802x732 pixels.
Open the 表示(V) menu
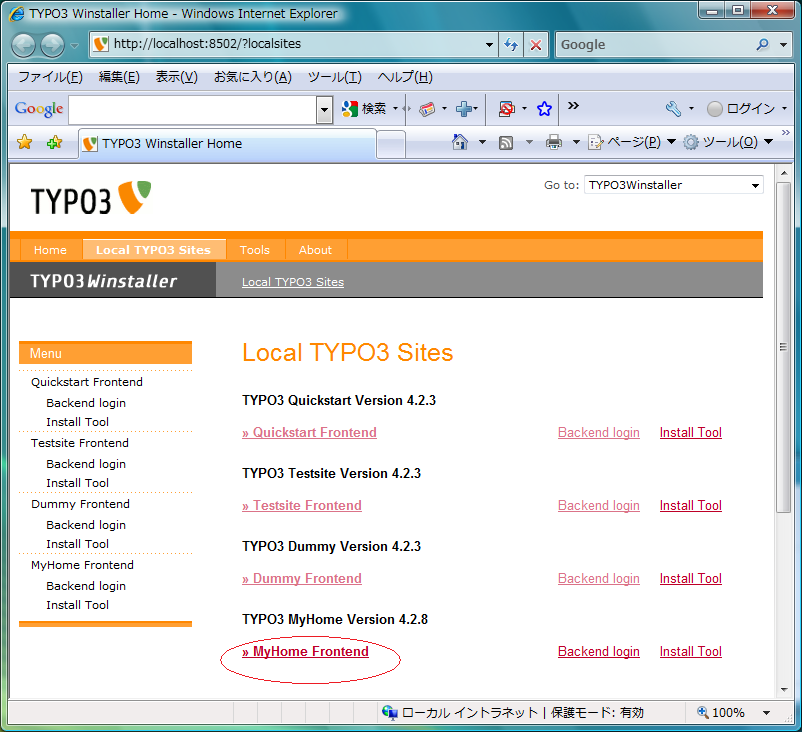pos(176,77)
